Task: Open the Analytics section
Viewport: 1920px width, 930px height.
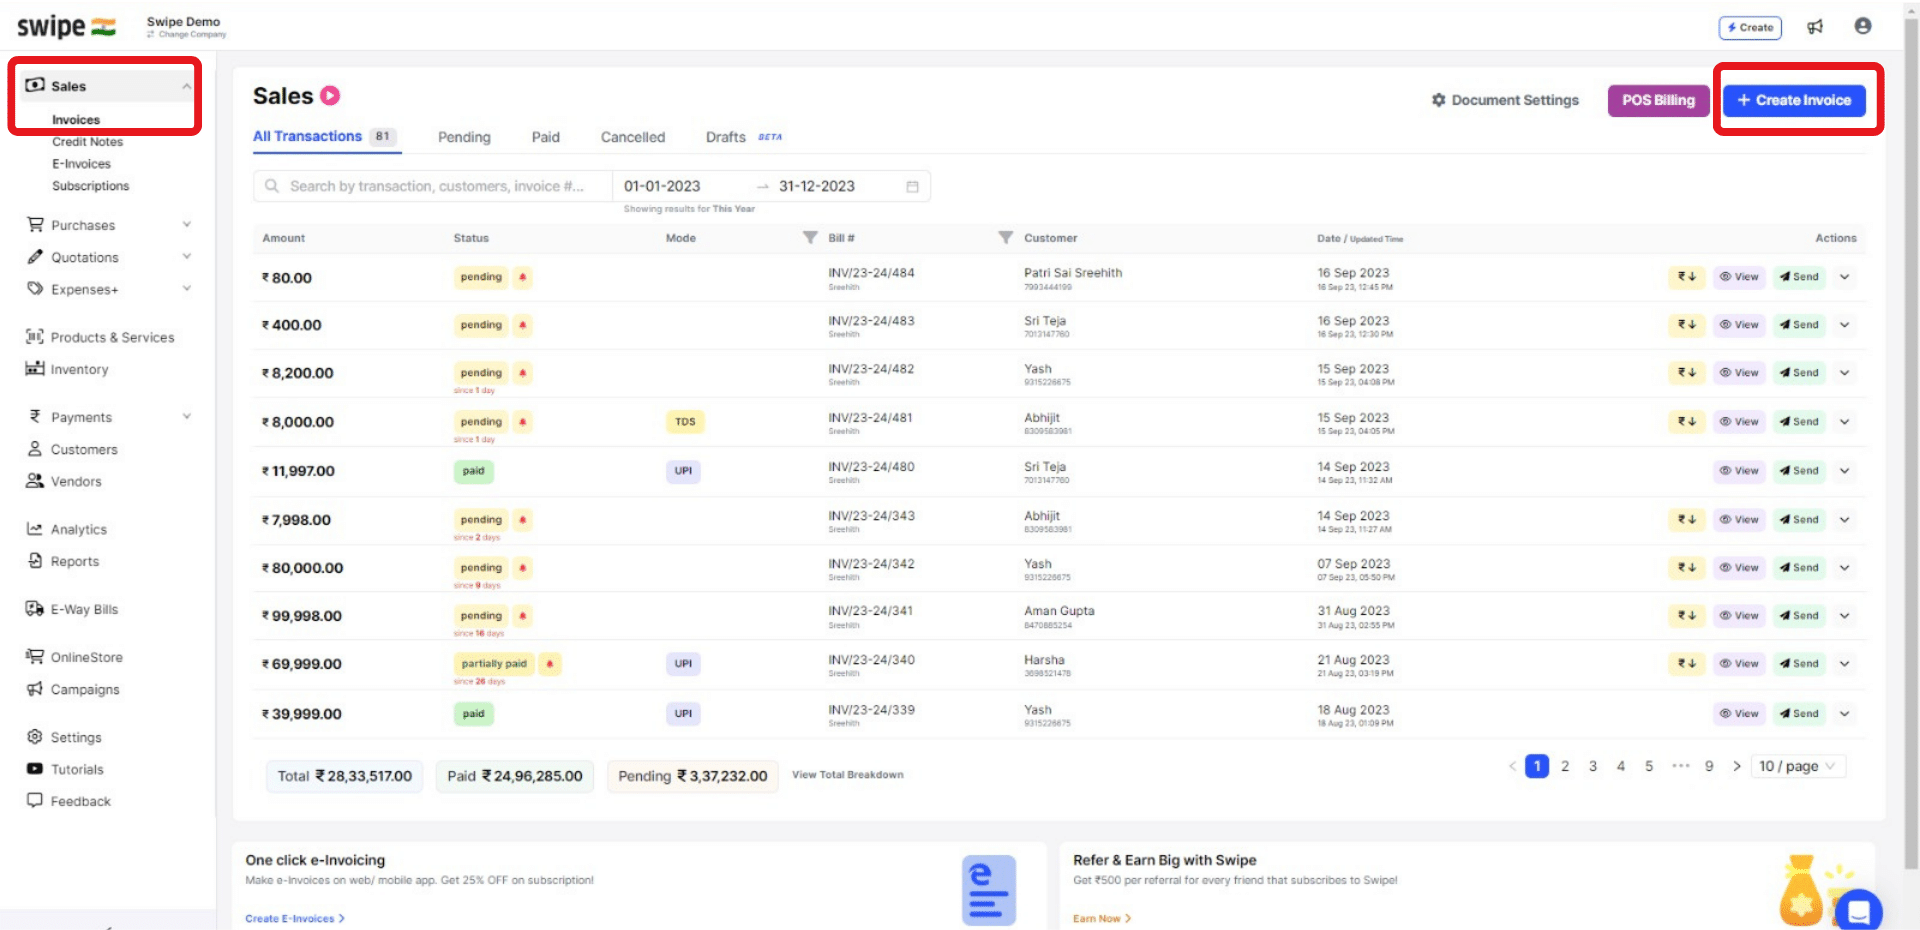Action: click(78, 529)
